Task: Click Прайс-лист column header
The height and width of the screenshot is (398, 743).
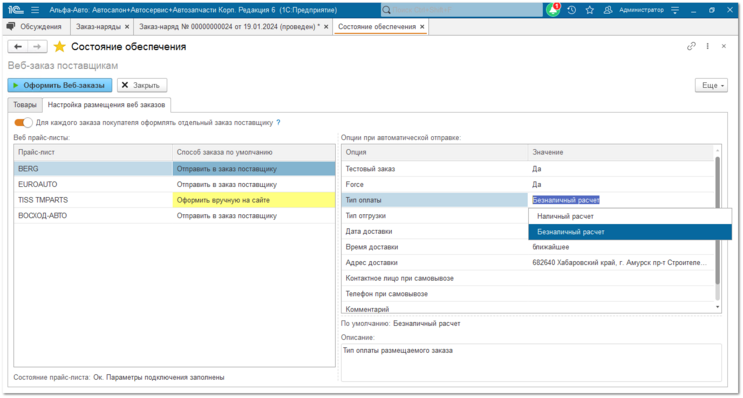Action: point(93,153)
